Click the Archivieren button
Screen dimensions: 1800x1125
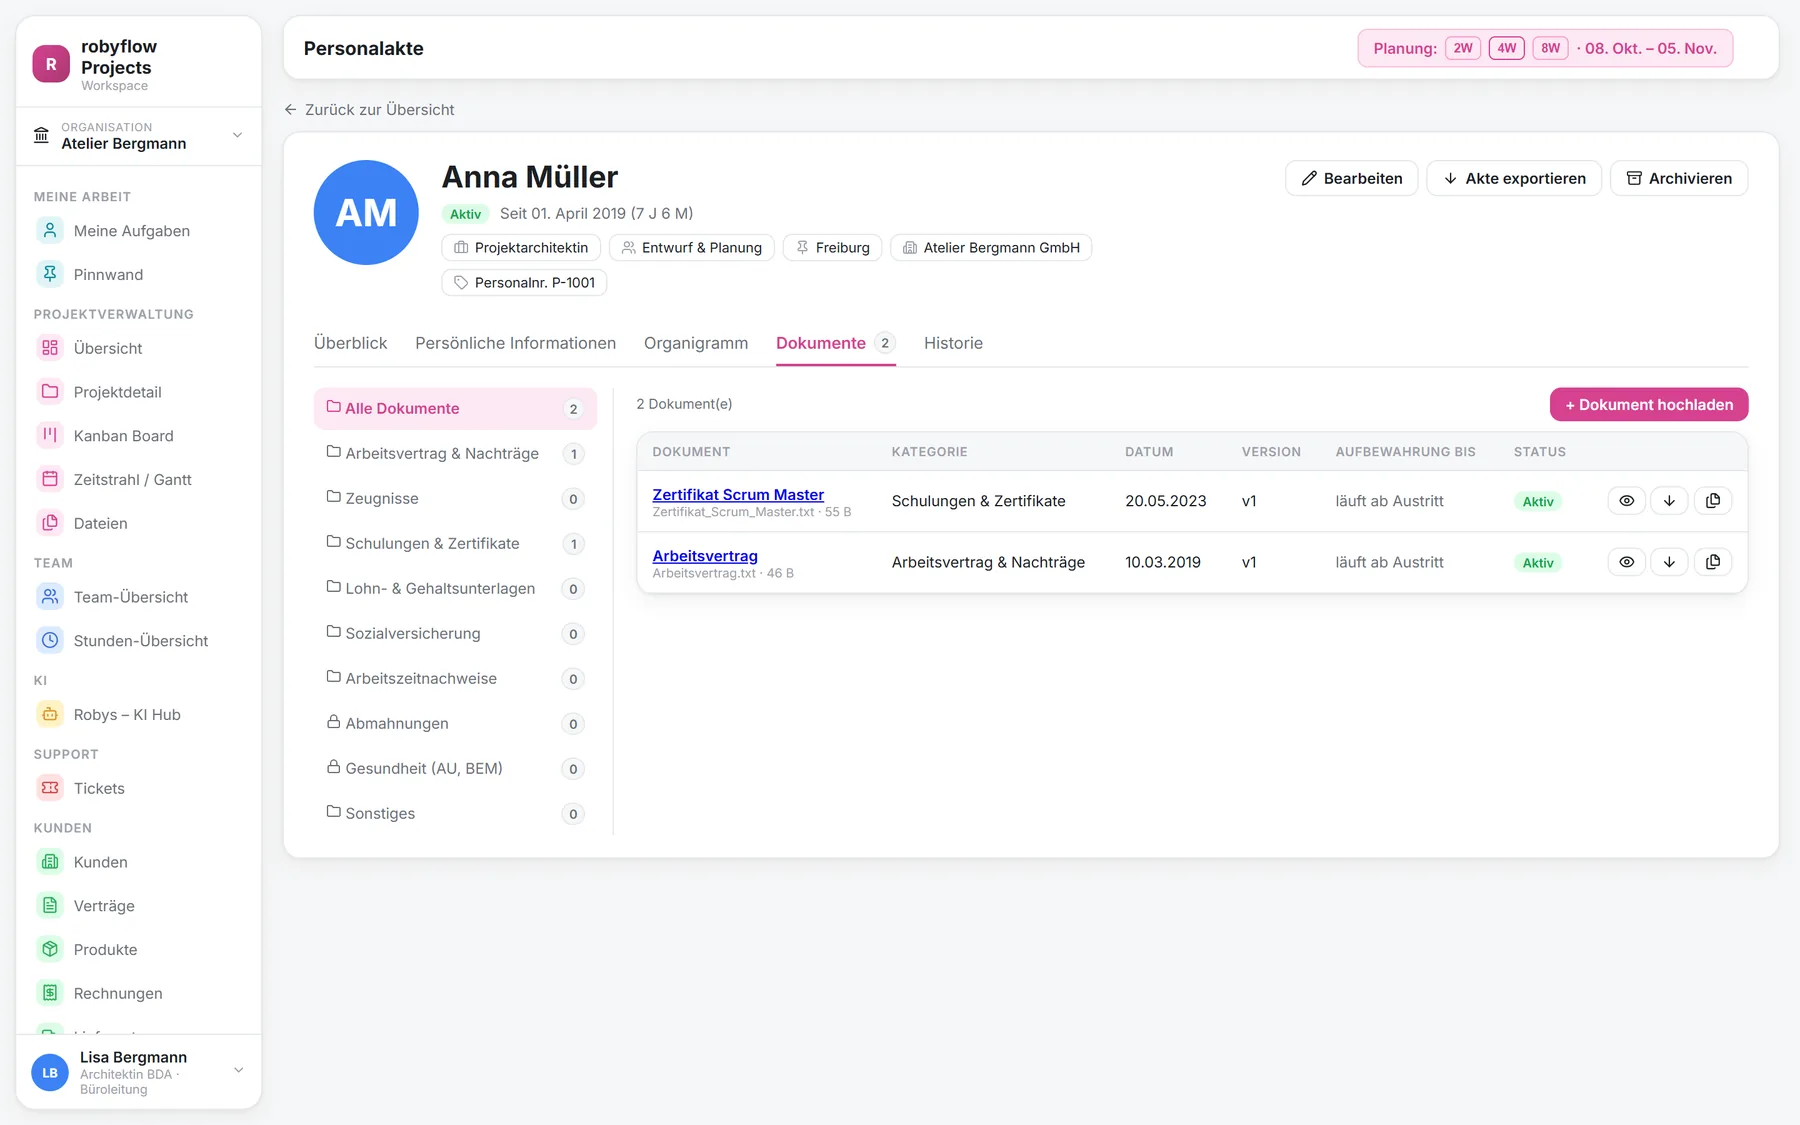coord(1679,178)
